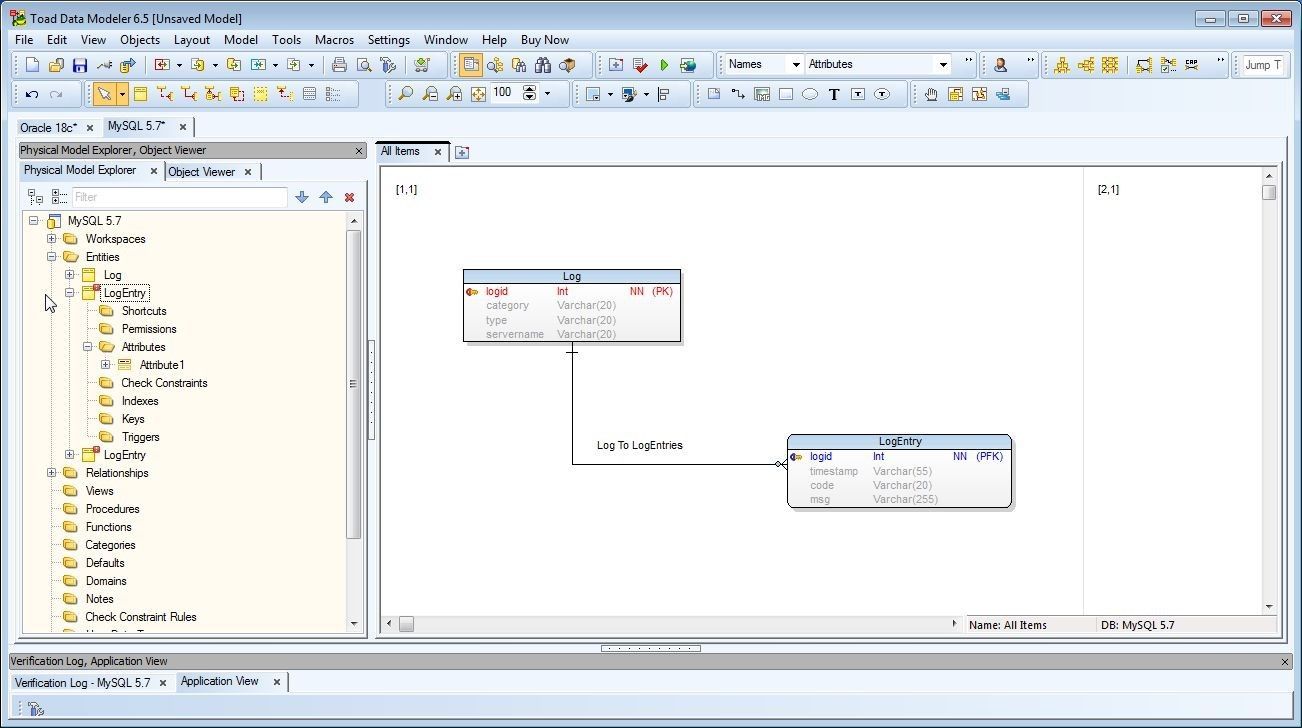The width and height of the screenshot is (1302, 728).
Task: Toggle the Model Explorer panel toolbar button
Action: coord(471,65)
